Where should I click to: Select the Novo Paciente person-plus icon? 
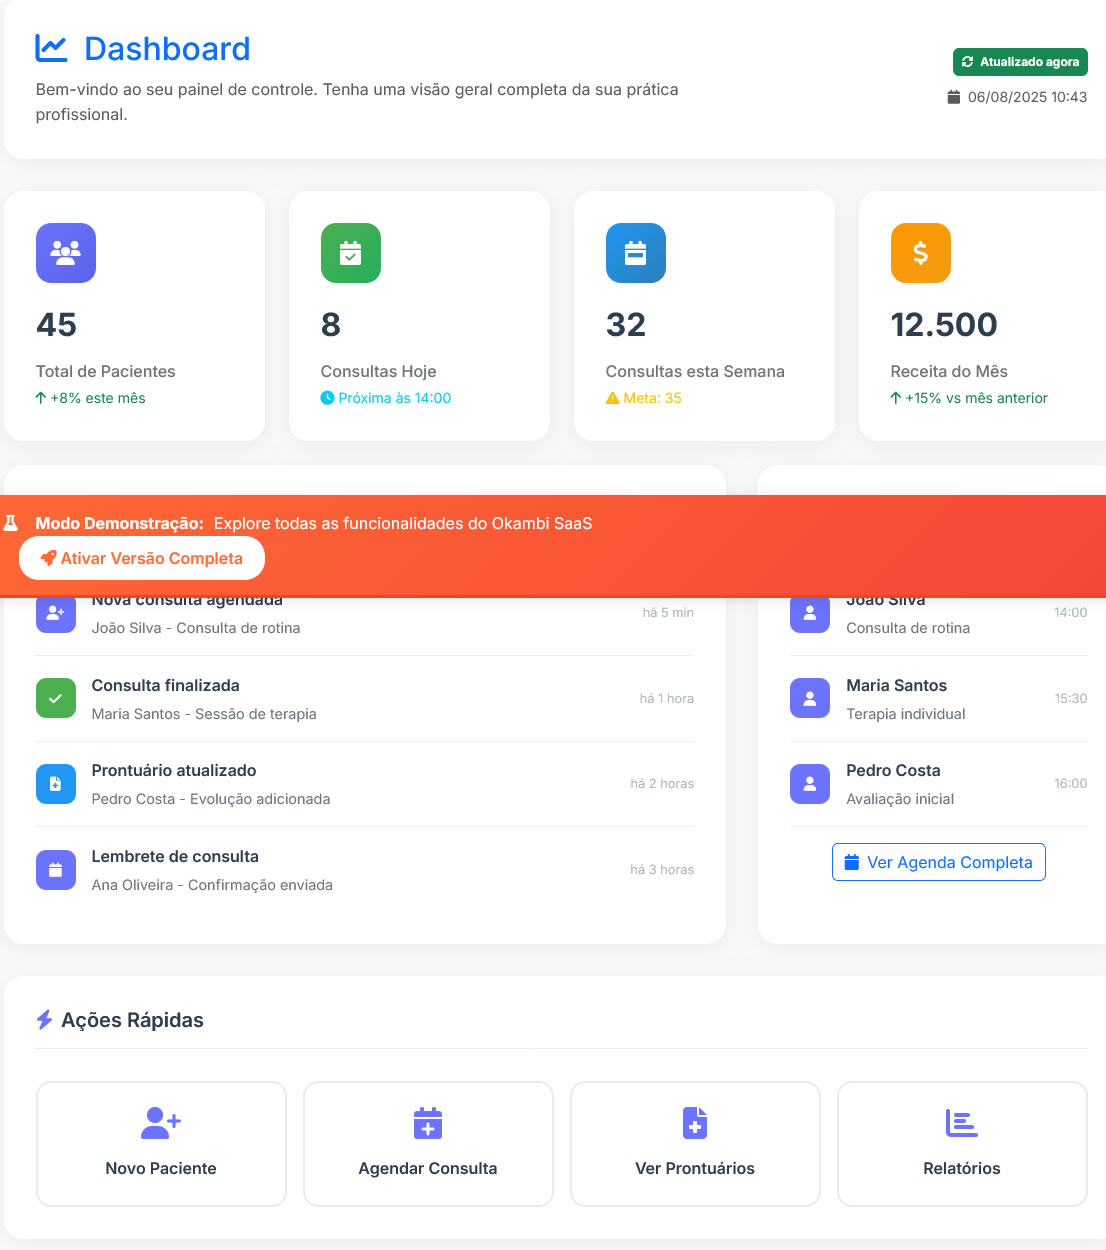tap(160, 1123)
